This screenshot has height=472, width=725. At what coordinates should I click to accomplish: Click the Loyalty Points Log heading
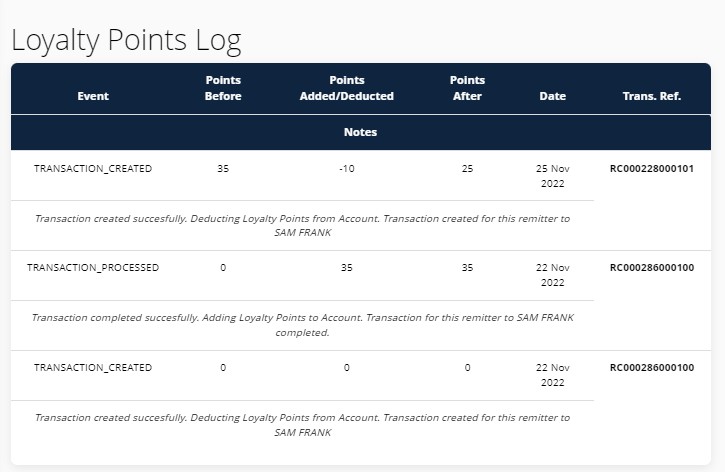tap(126, 41)
